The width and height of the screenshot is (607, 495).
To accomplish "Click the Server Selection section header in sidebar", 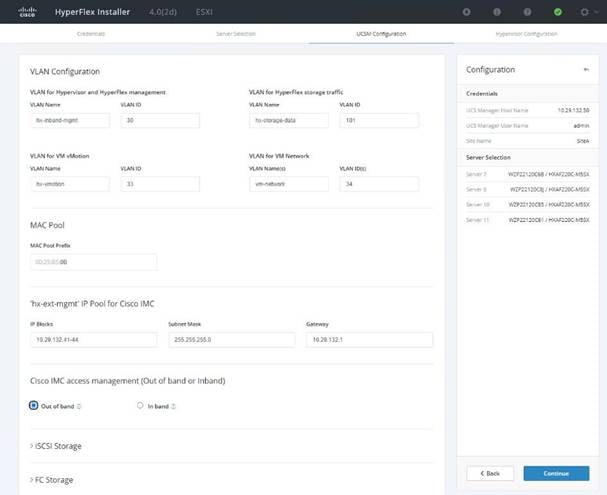I will 488,158.
